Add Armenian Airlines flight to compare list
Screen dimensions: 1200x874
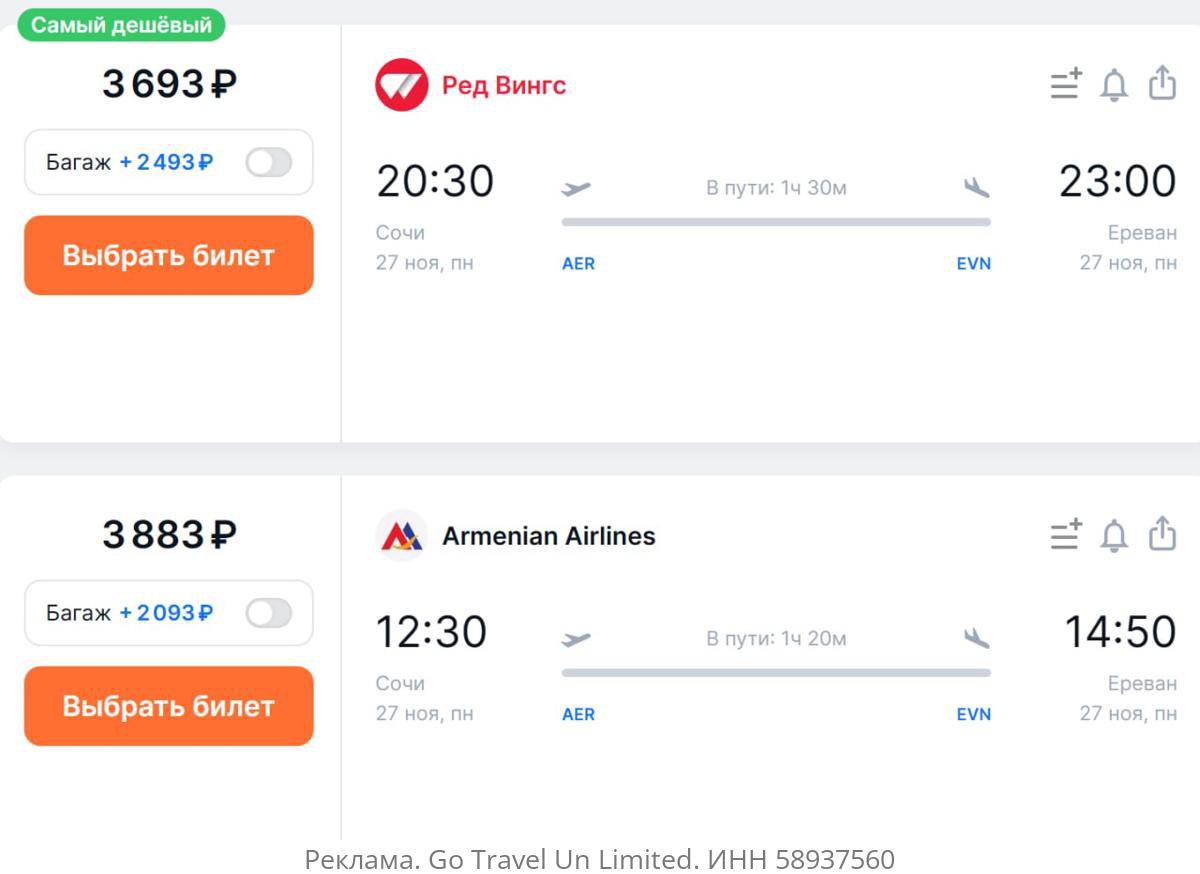(x=1066, y=535)
